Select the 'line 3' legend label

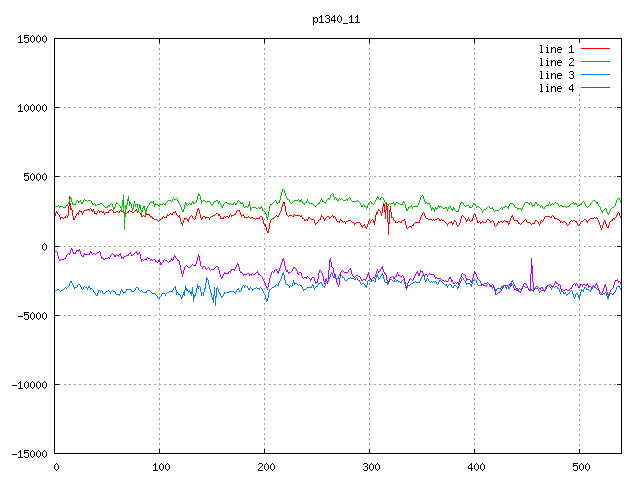coord(556,75)
